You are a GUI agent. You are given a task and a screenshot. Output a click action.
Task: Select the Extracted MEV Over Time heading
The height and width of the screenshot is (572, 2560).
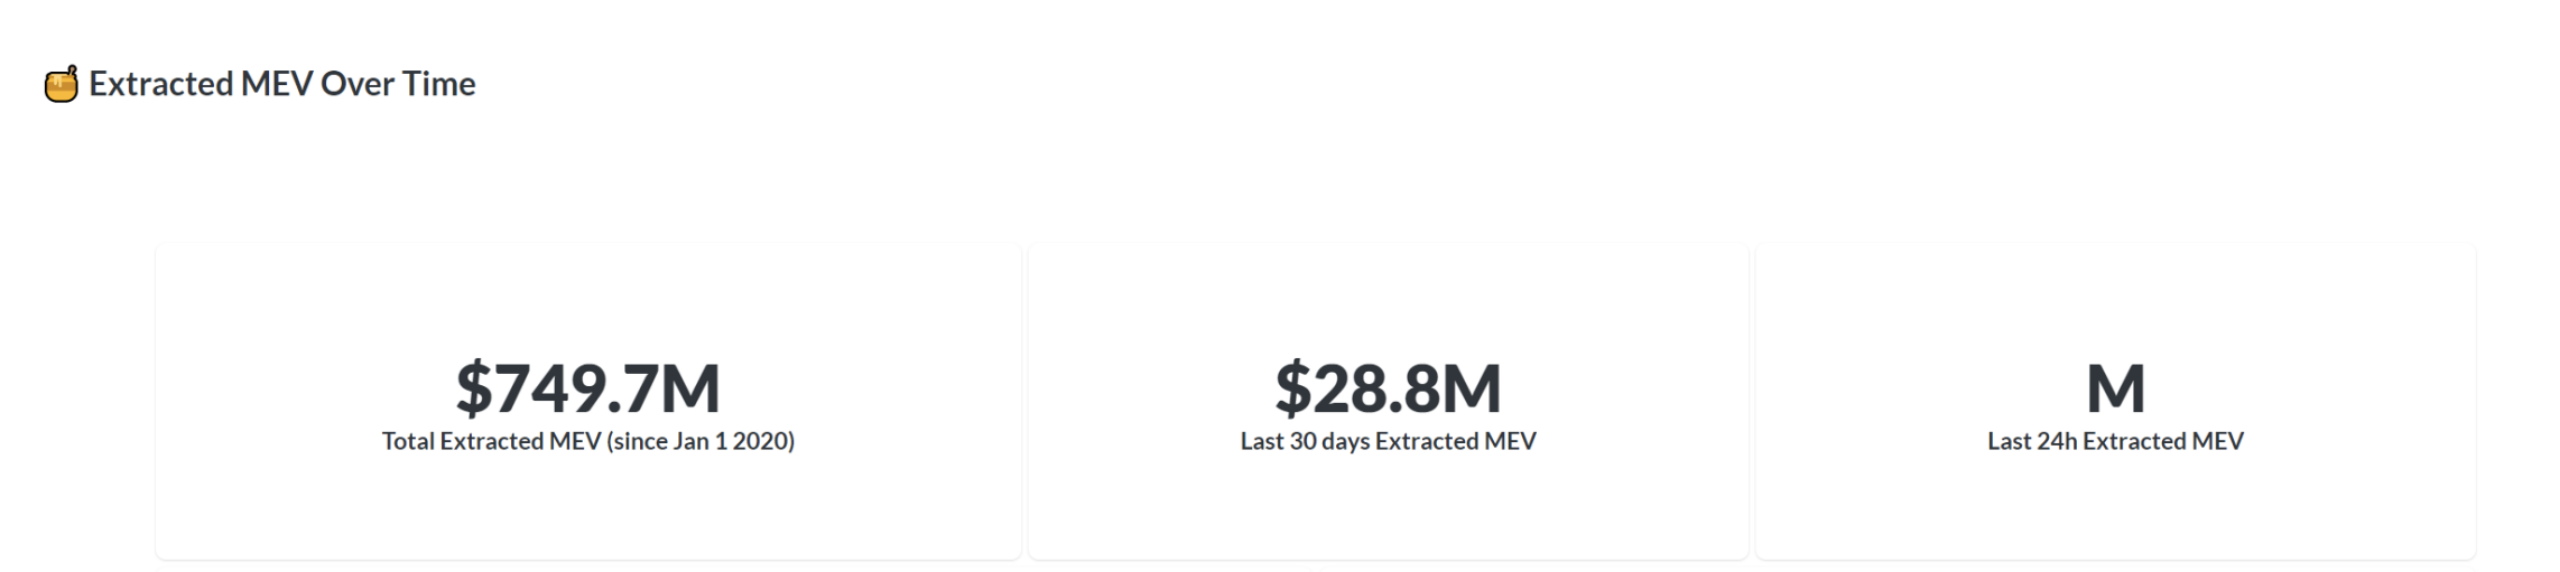coord(282,84)
